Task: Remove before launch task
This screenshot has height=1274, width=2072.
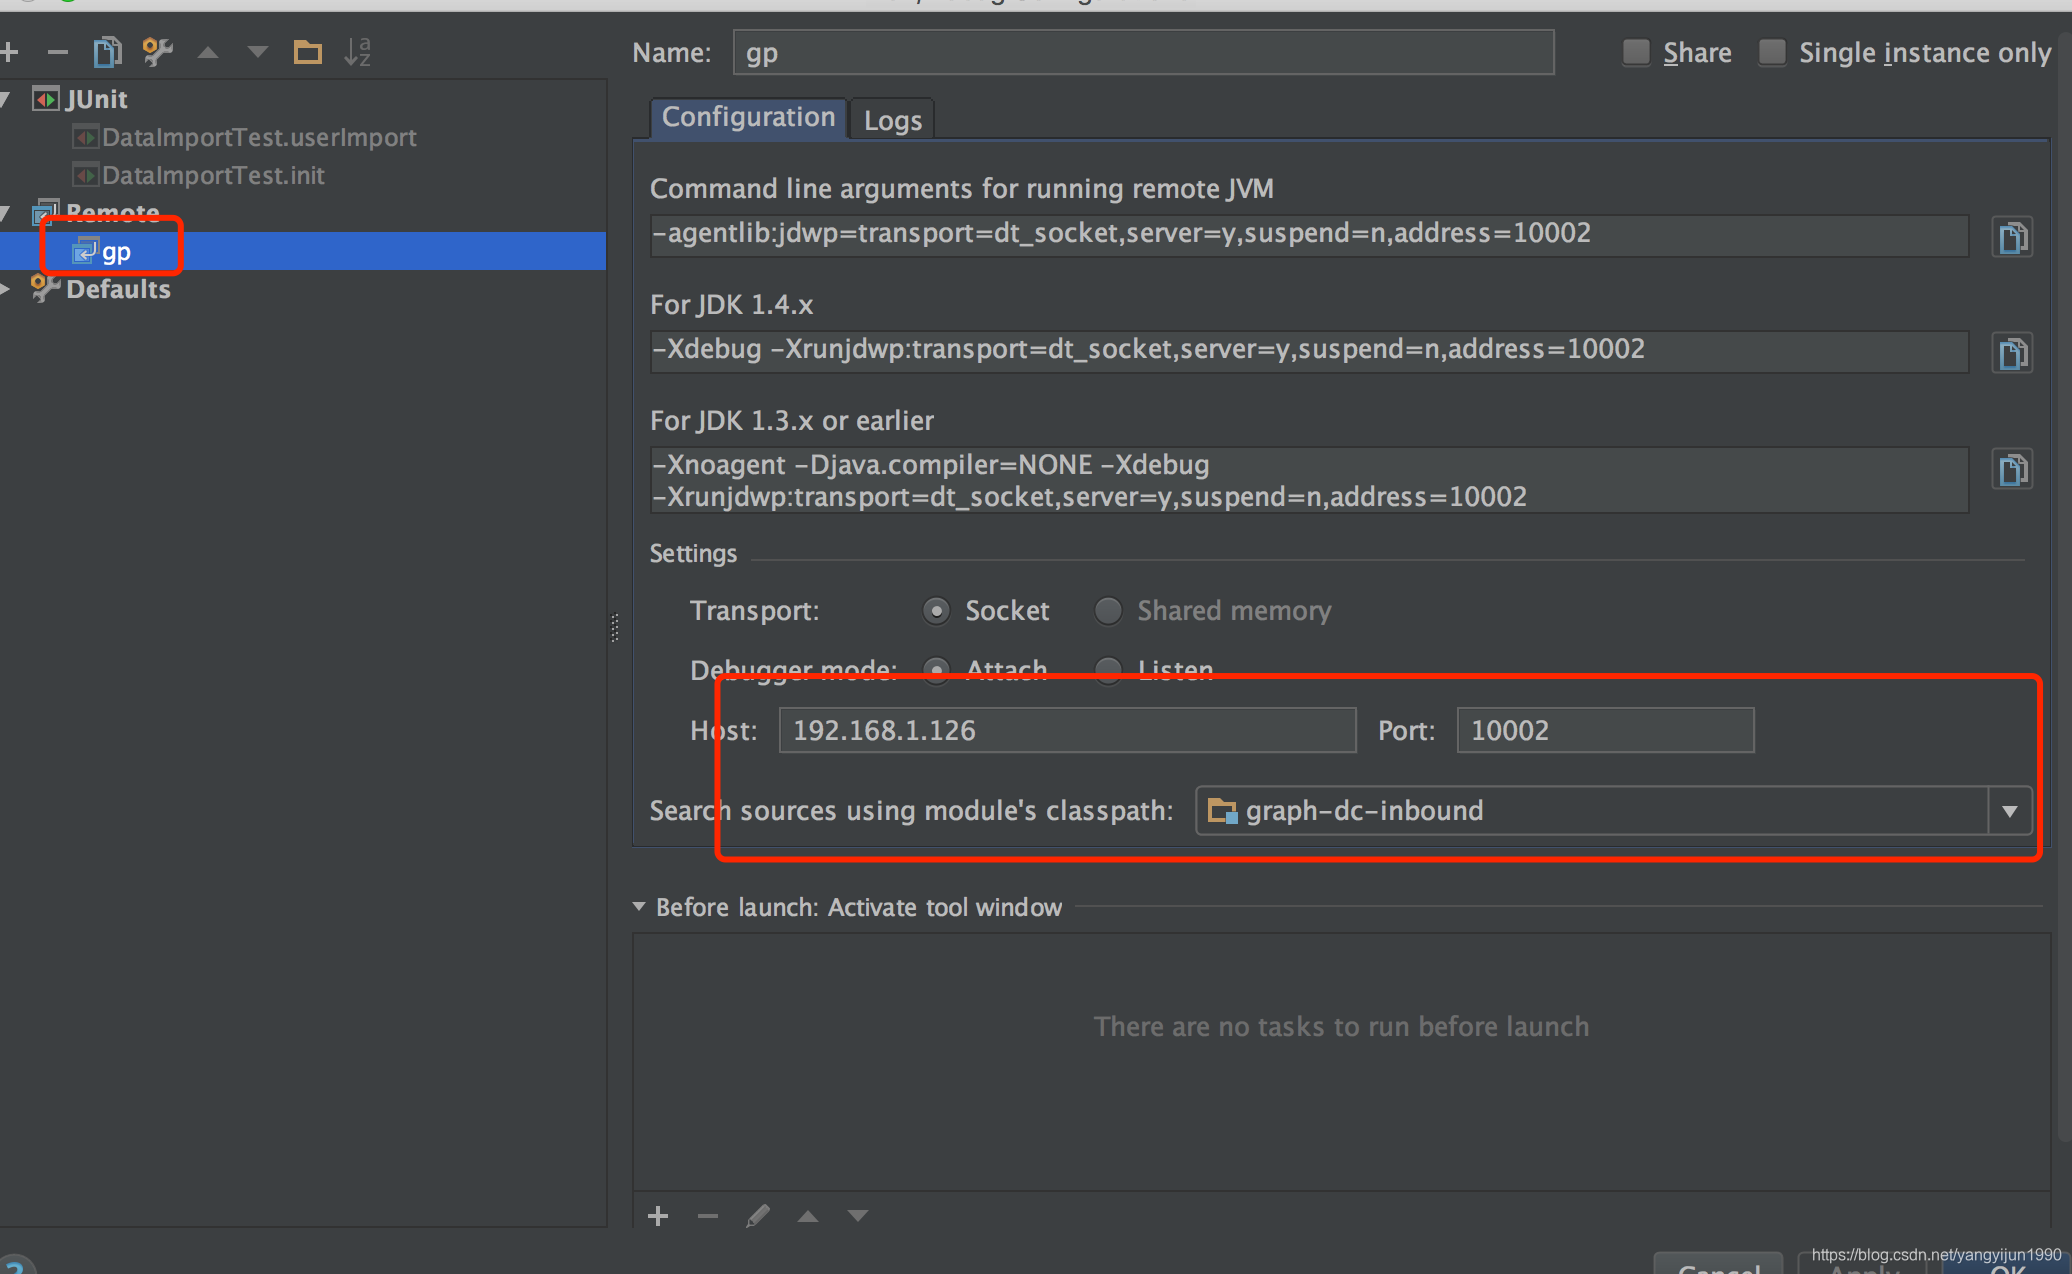Action: coord(708,1216)
